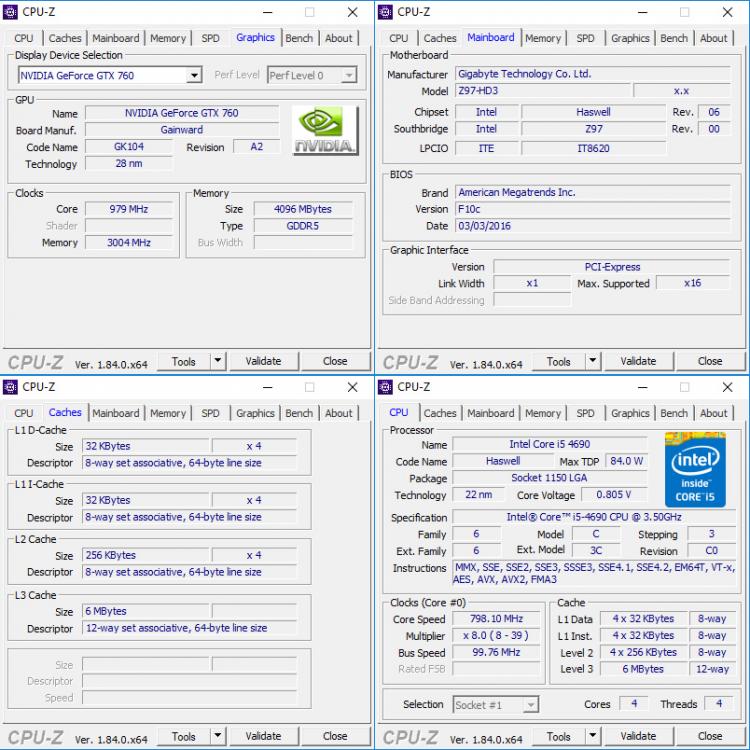The width and height of the screenshot is (750, 750).
Task: Open About tab in Mainboard window
Action: 714,38
